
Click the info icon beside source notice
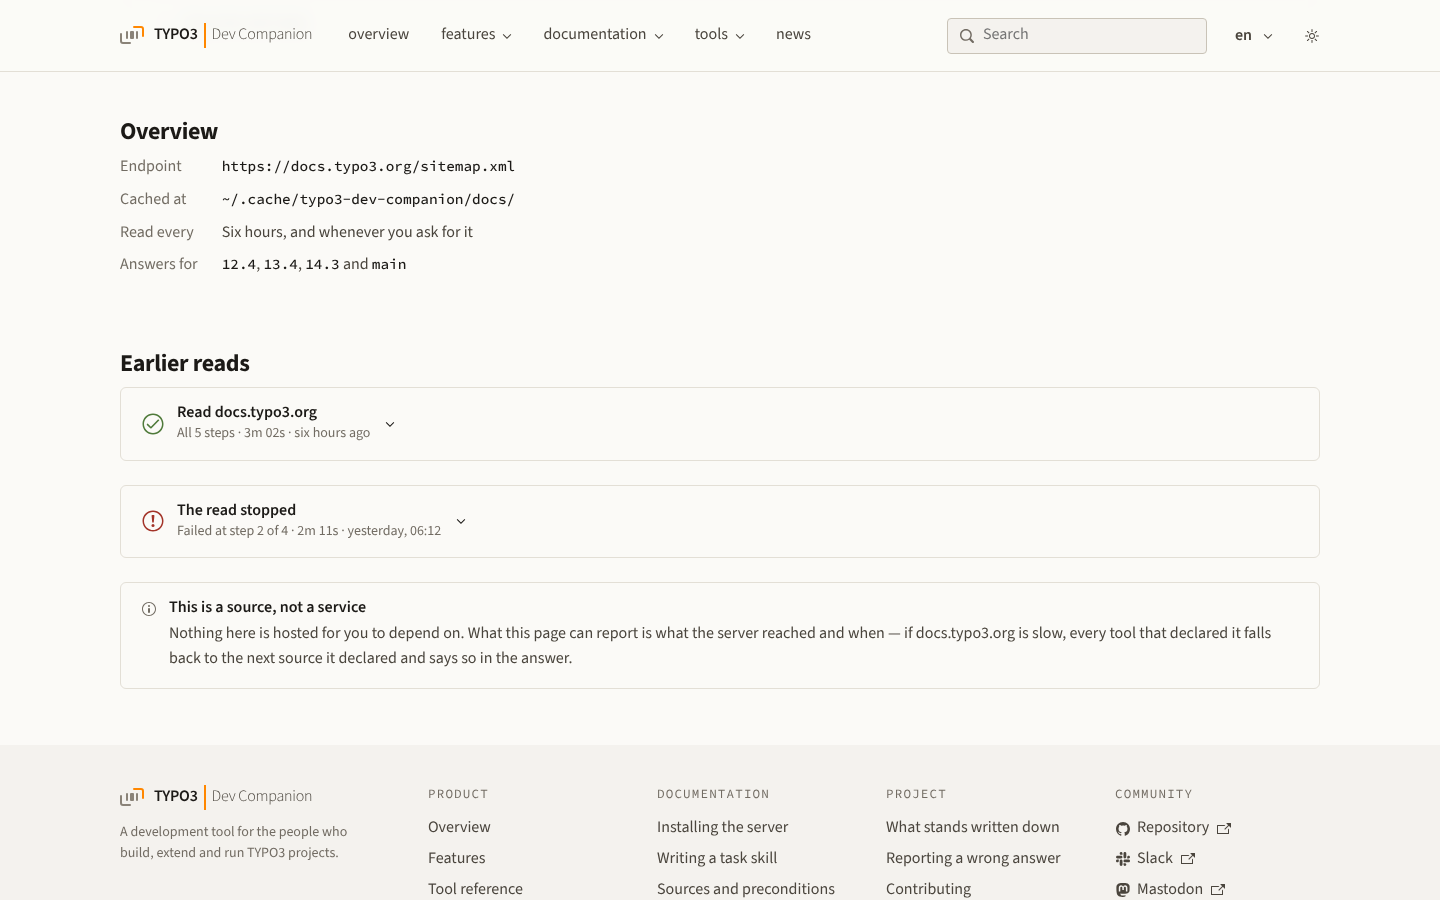[x=149, y=609]
